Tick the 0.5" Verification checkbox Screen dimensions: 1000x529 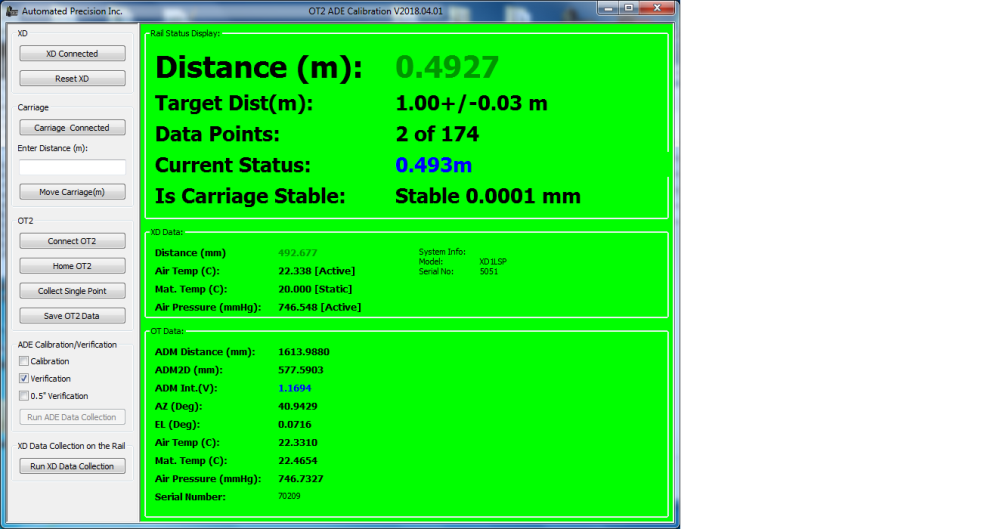coord(24,396)
